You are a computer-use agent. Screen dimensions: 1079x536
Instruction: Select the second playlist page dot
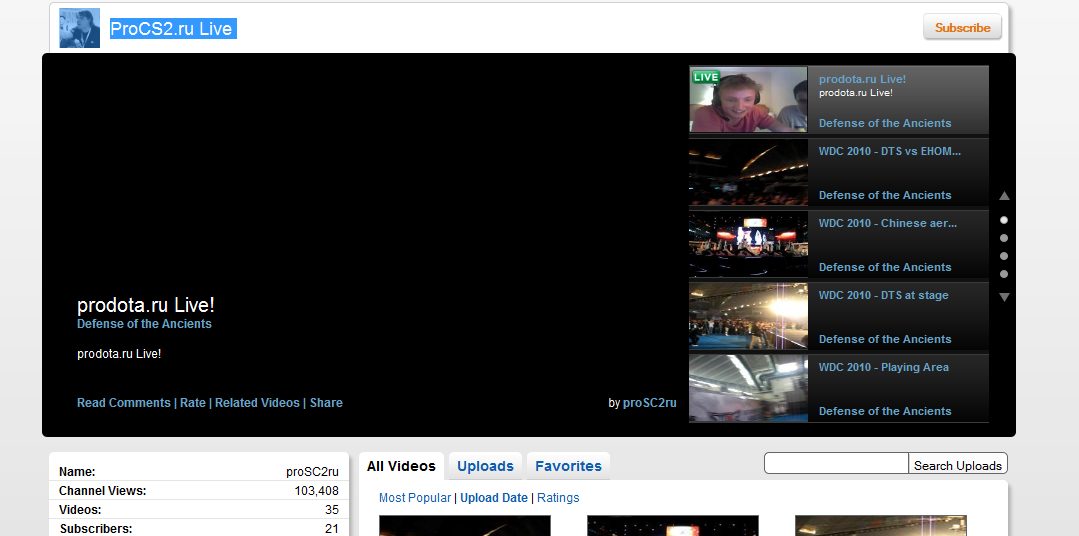coord(1004,238)
